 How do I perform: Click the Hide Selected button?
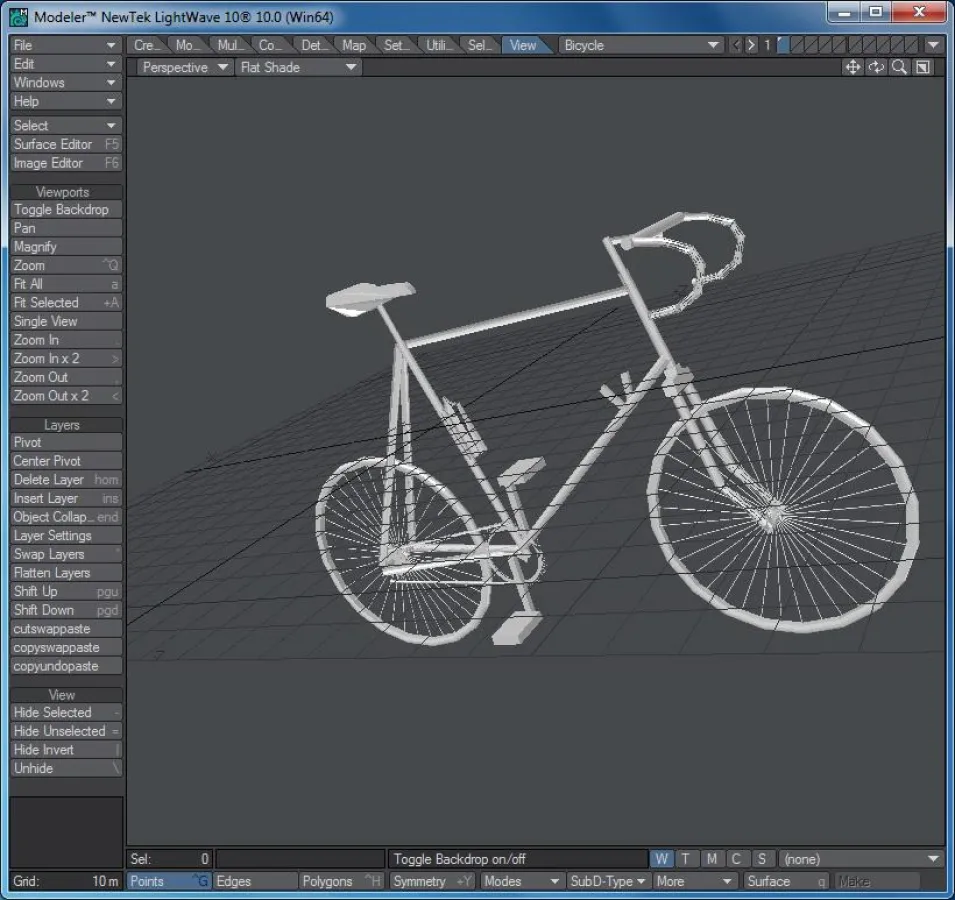coord(65,713)
